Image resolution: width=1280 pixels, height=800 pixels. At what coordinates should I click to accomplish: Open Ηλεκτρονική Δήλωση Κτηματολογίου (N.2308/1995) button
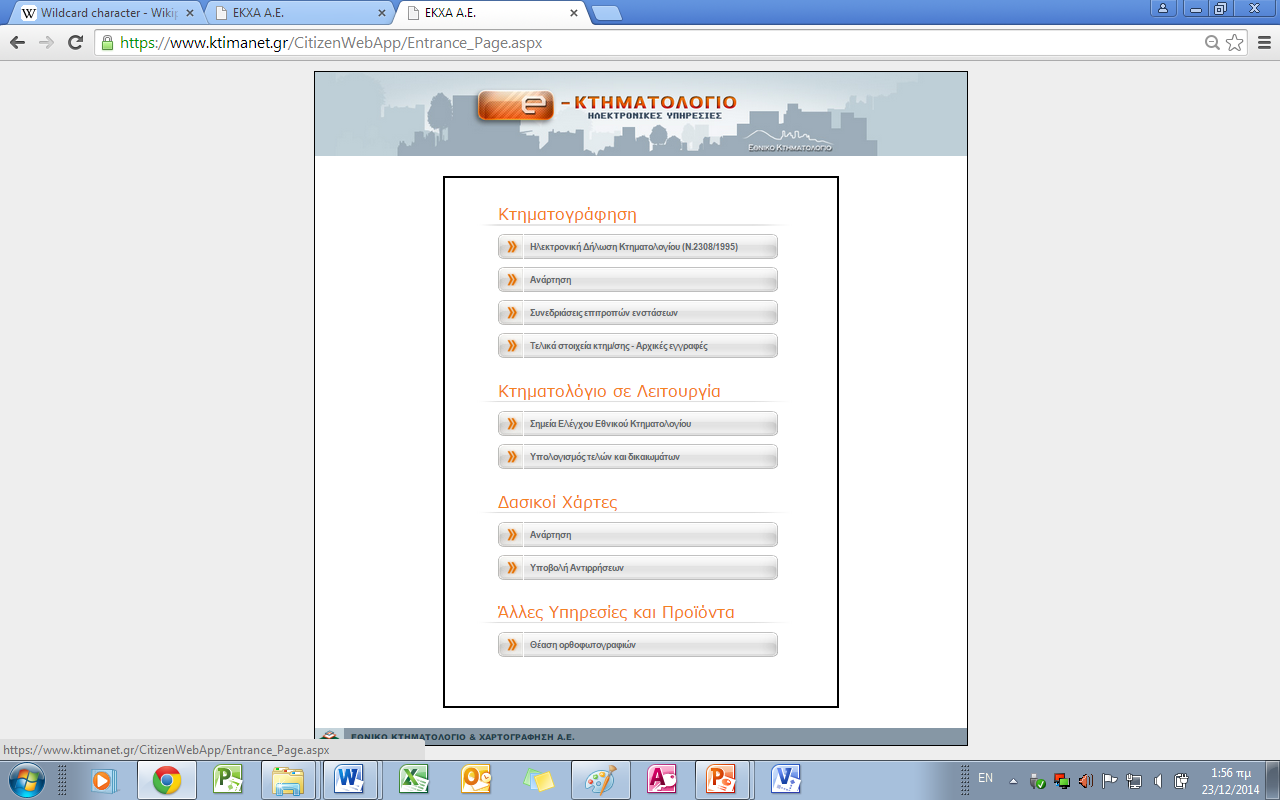[x=637, y=246]
